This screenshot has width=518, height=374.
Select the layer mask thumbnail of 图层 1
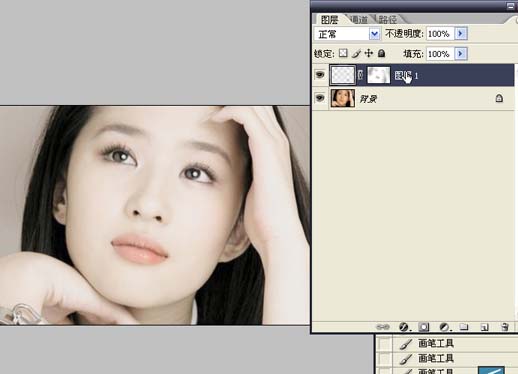(379, 75)
